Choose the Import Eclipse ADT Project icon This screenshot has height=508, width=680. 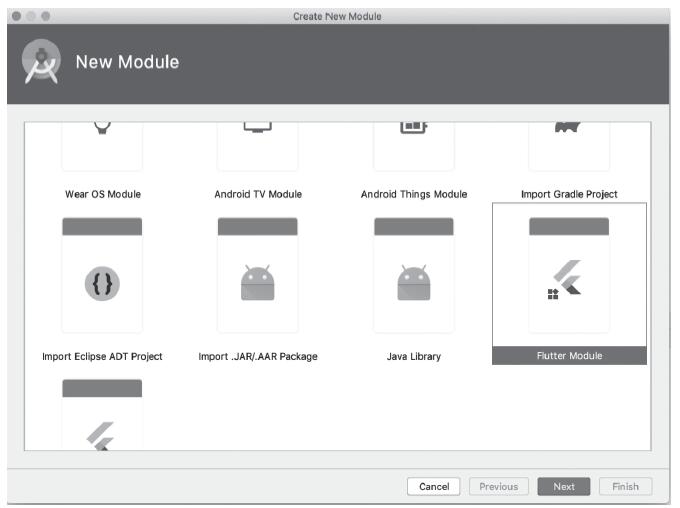(102, 283)
